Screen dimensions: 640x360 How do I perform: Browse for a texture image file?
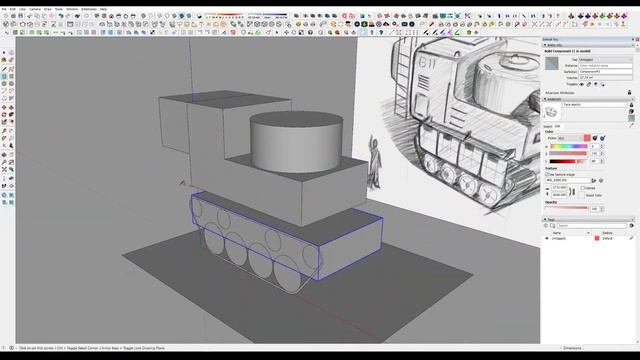tap(594, 180)
